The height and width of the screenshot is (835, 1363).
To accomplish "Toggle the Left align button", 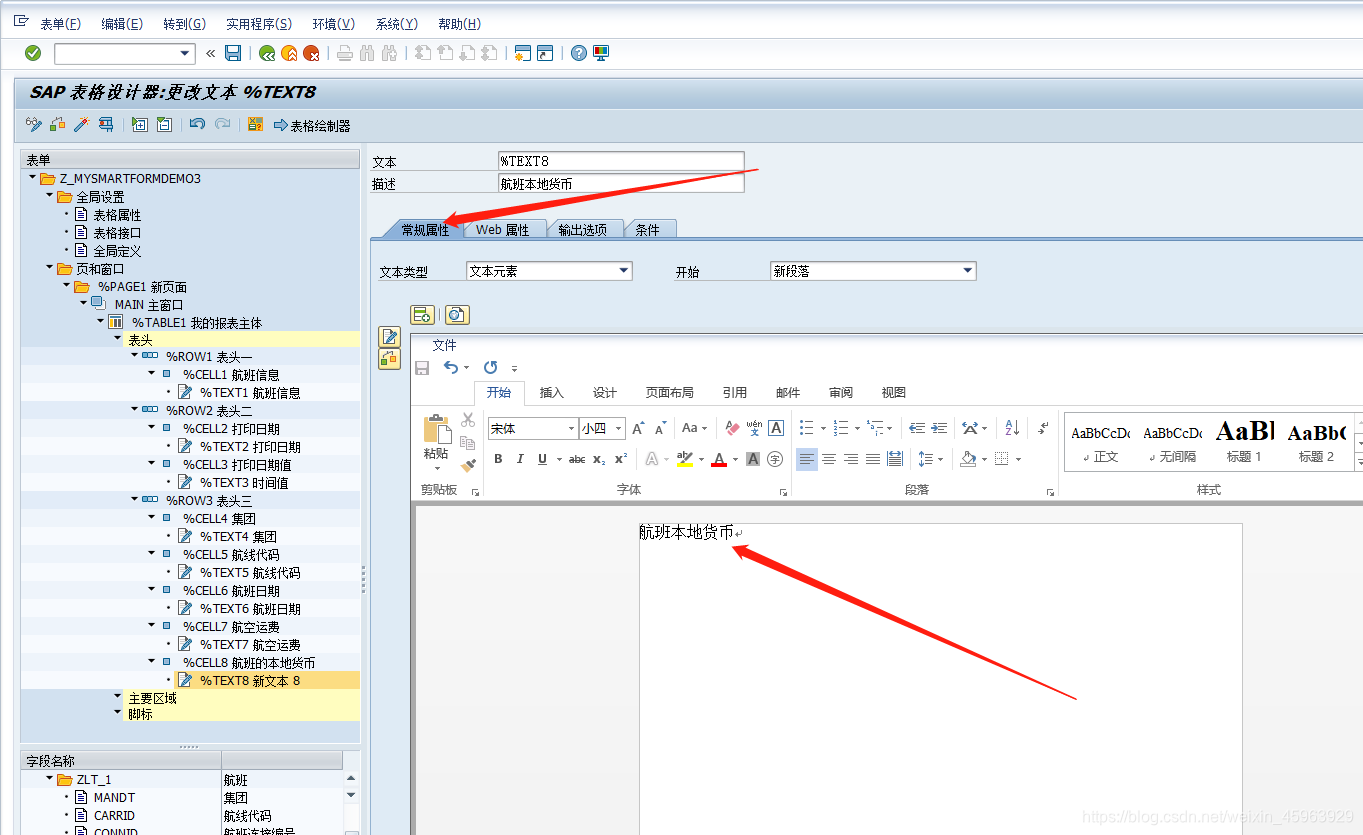I will (807, 459).
